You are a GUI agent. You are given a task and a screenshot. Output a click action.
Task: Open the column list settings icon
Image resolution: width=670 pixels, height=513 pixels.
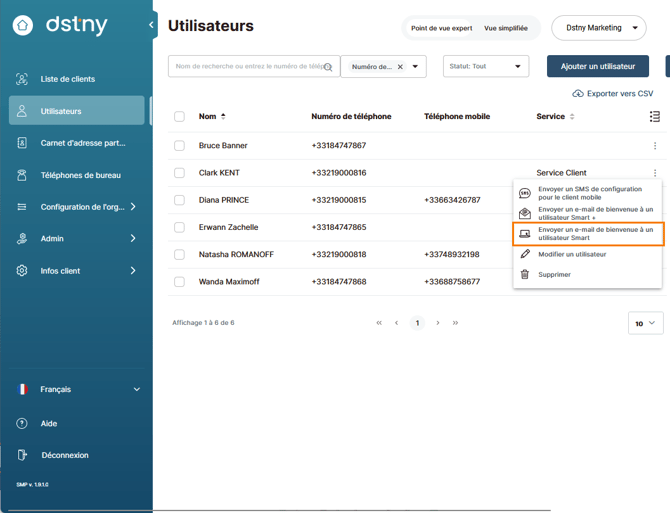tap(655, 116)
